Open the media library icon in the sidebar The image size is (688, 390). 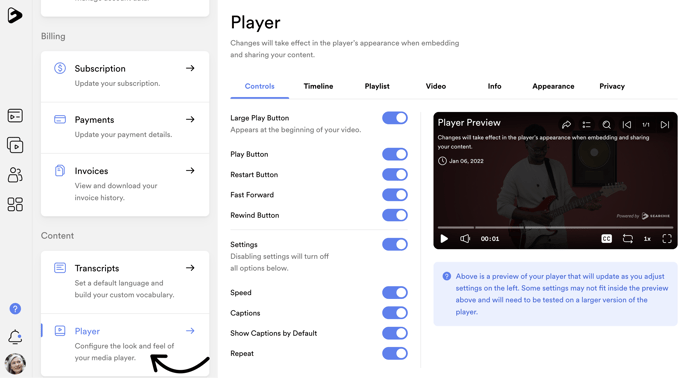click(15, 116)
